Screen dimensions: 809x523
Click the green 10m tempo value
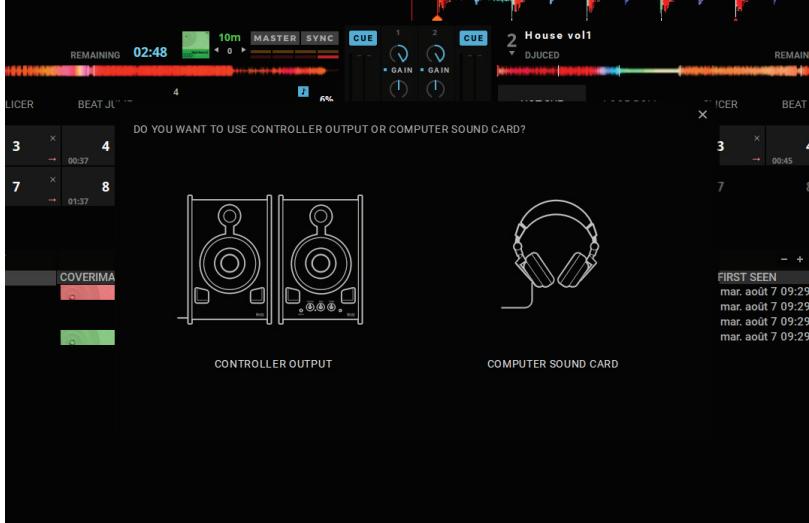coord(229,37)
